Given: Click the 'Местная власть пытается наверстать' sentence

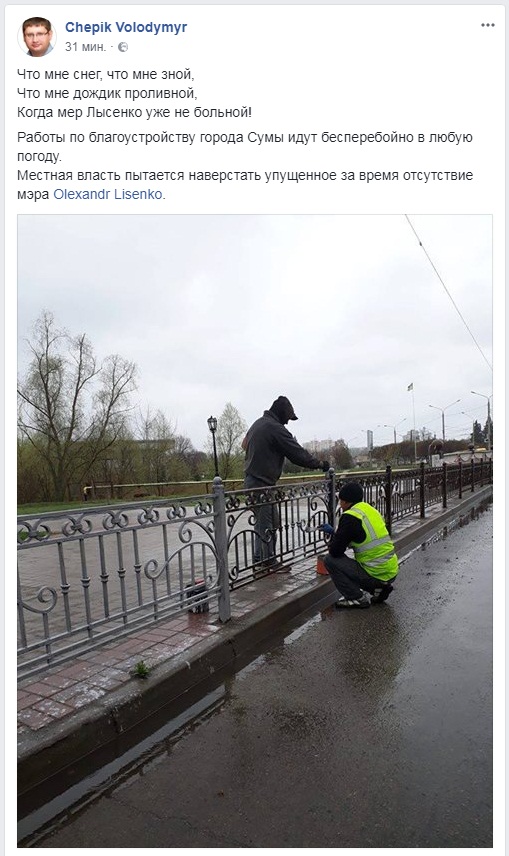Looking at the screenshot, I should click(x=245, y=185).
